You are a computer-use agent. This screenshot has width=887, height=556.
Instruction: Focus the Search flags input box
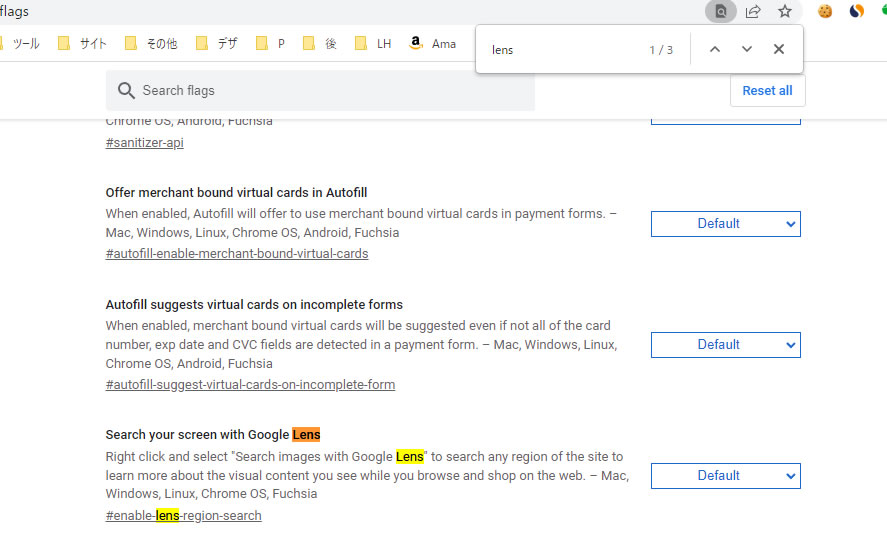tap(320, 90)
